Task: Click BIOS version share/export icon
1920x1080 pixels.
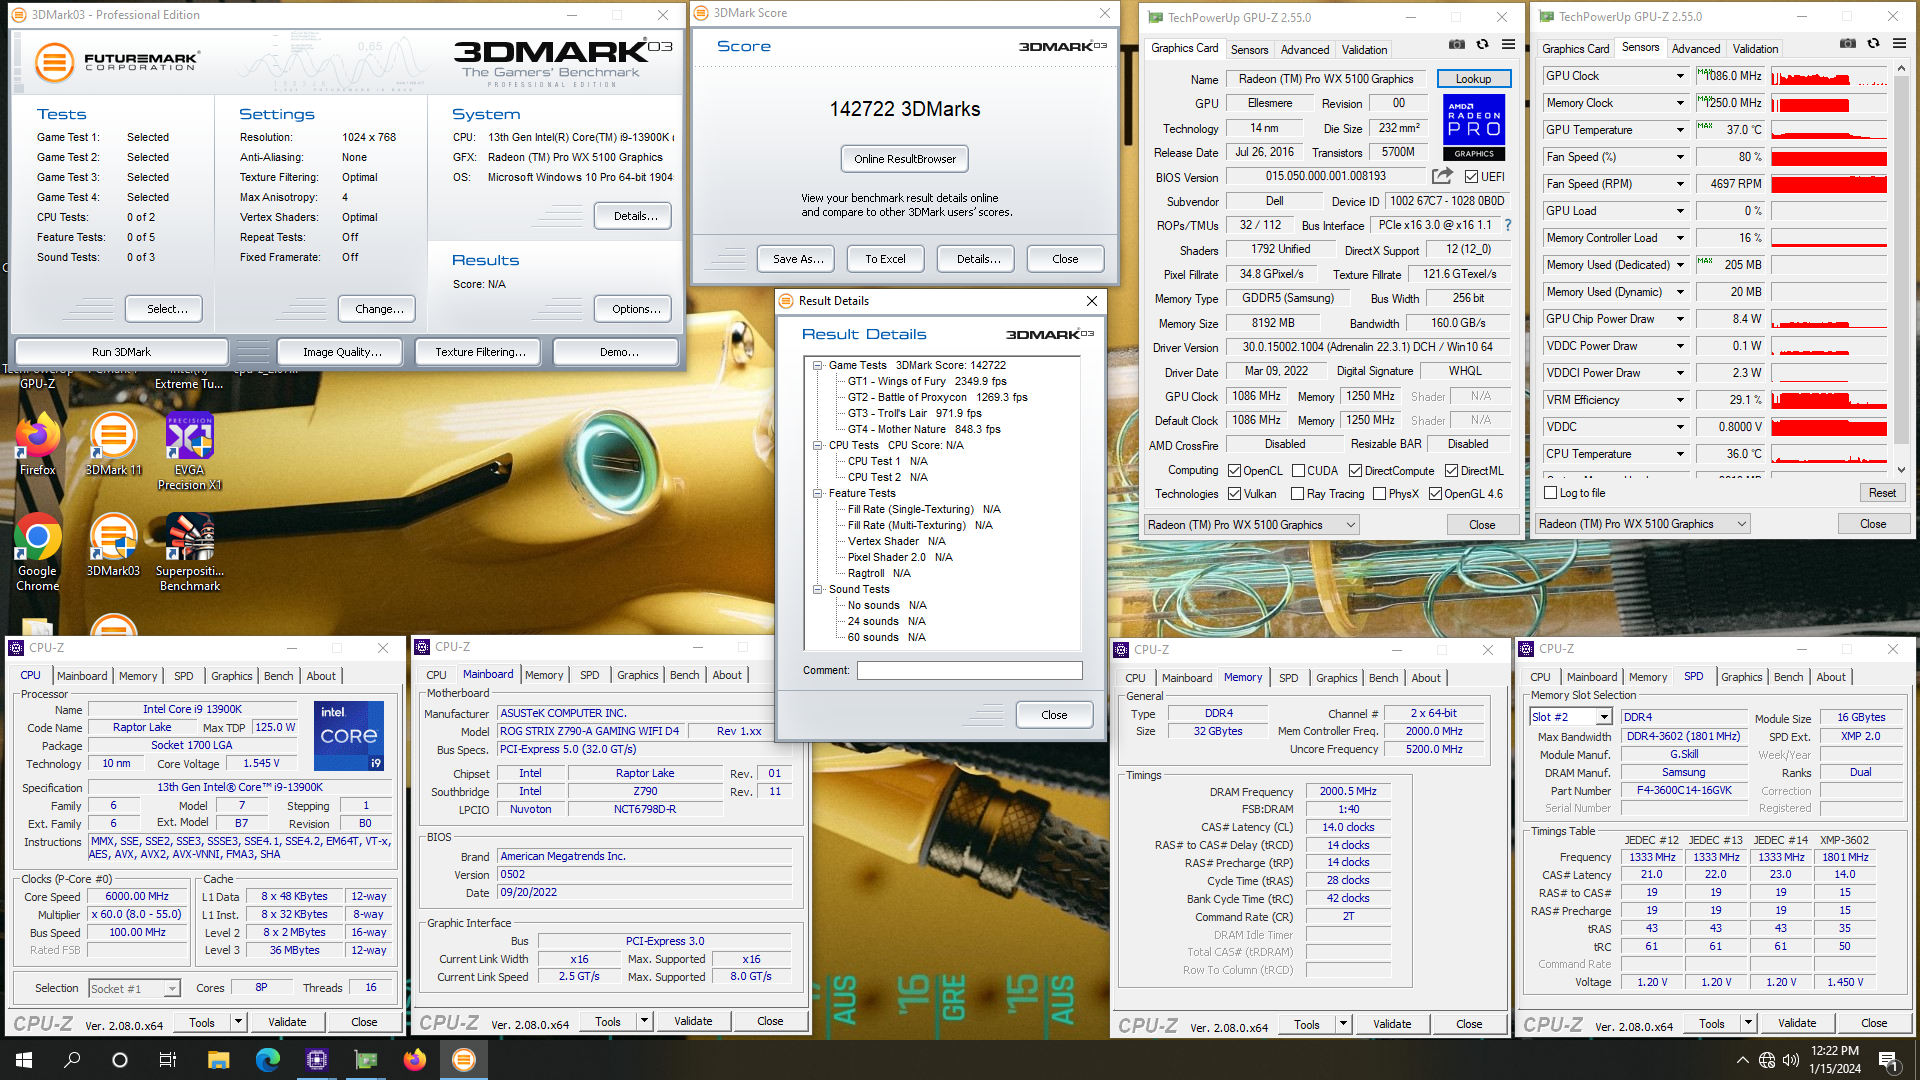Action: pyautogui.click(x=1442, y=176)
